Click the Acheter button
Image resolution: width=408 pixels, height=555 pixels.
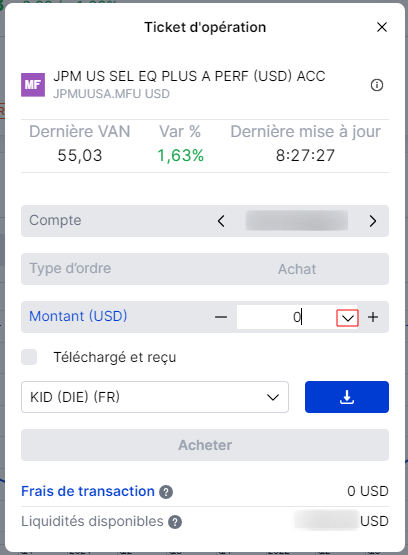tap(205, 445)
